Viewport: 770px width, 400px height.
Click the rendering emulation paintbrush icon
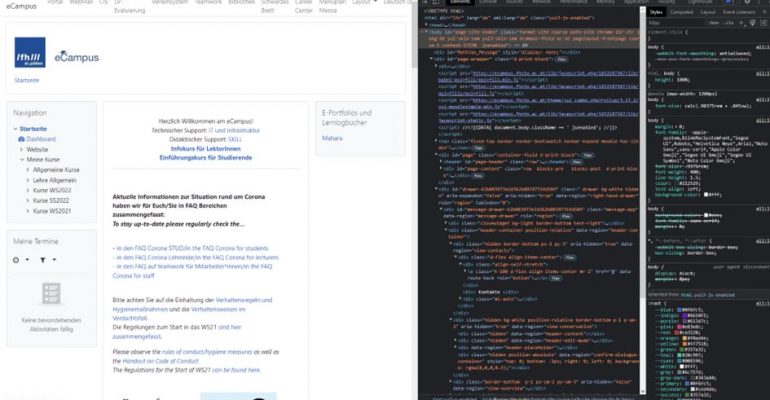click(752, 23)
